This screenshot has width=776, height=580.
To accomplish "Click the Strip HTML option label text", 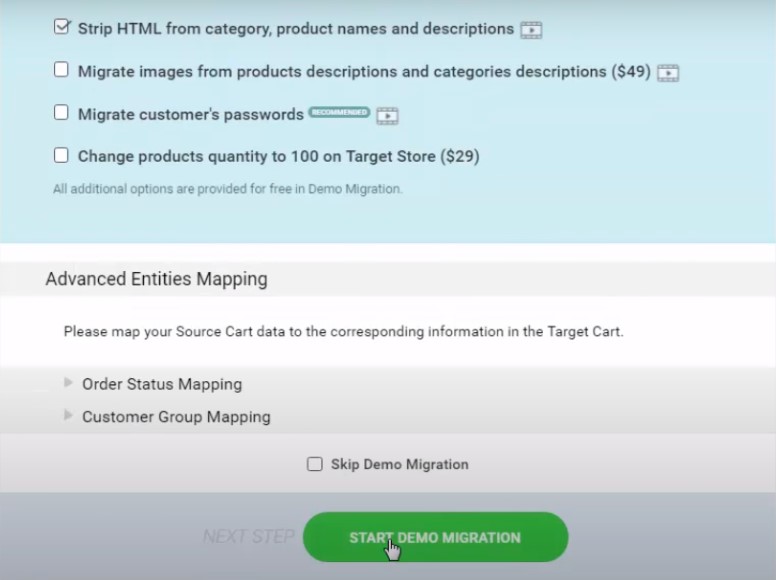I will click(295, 29).
